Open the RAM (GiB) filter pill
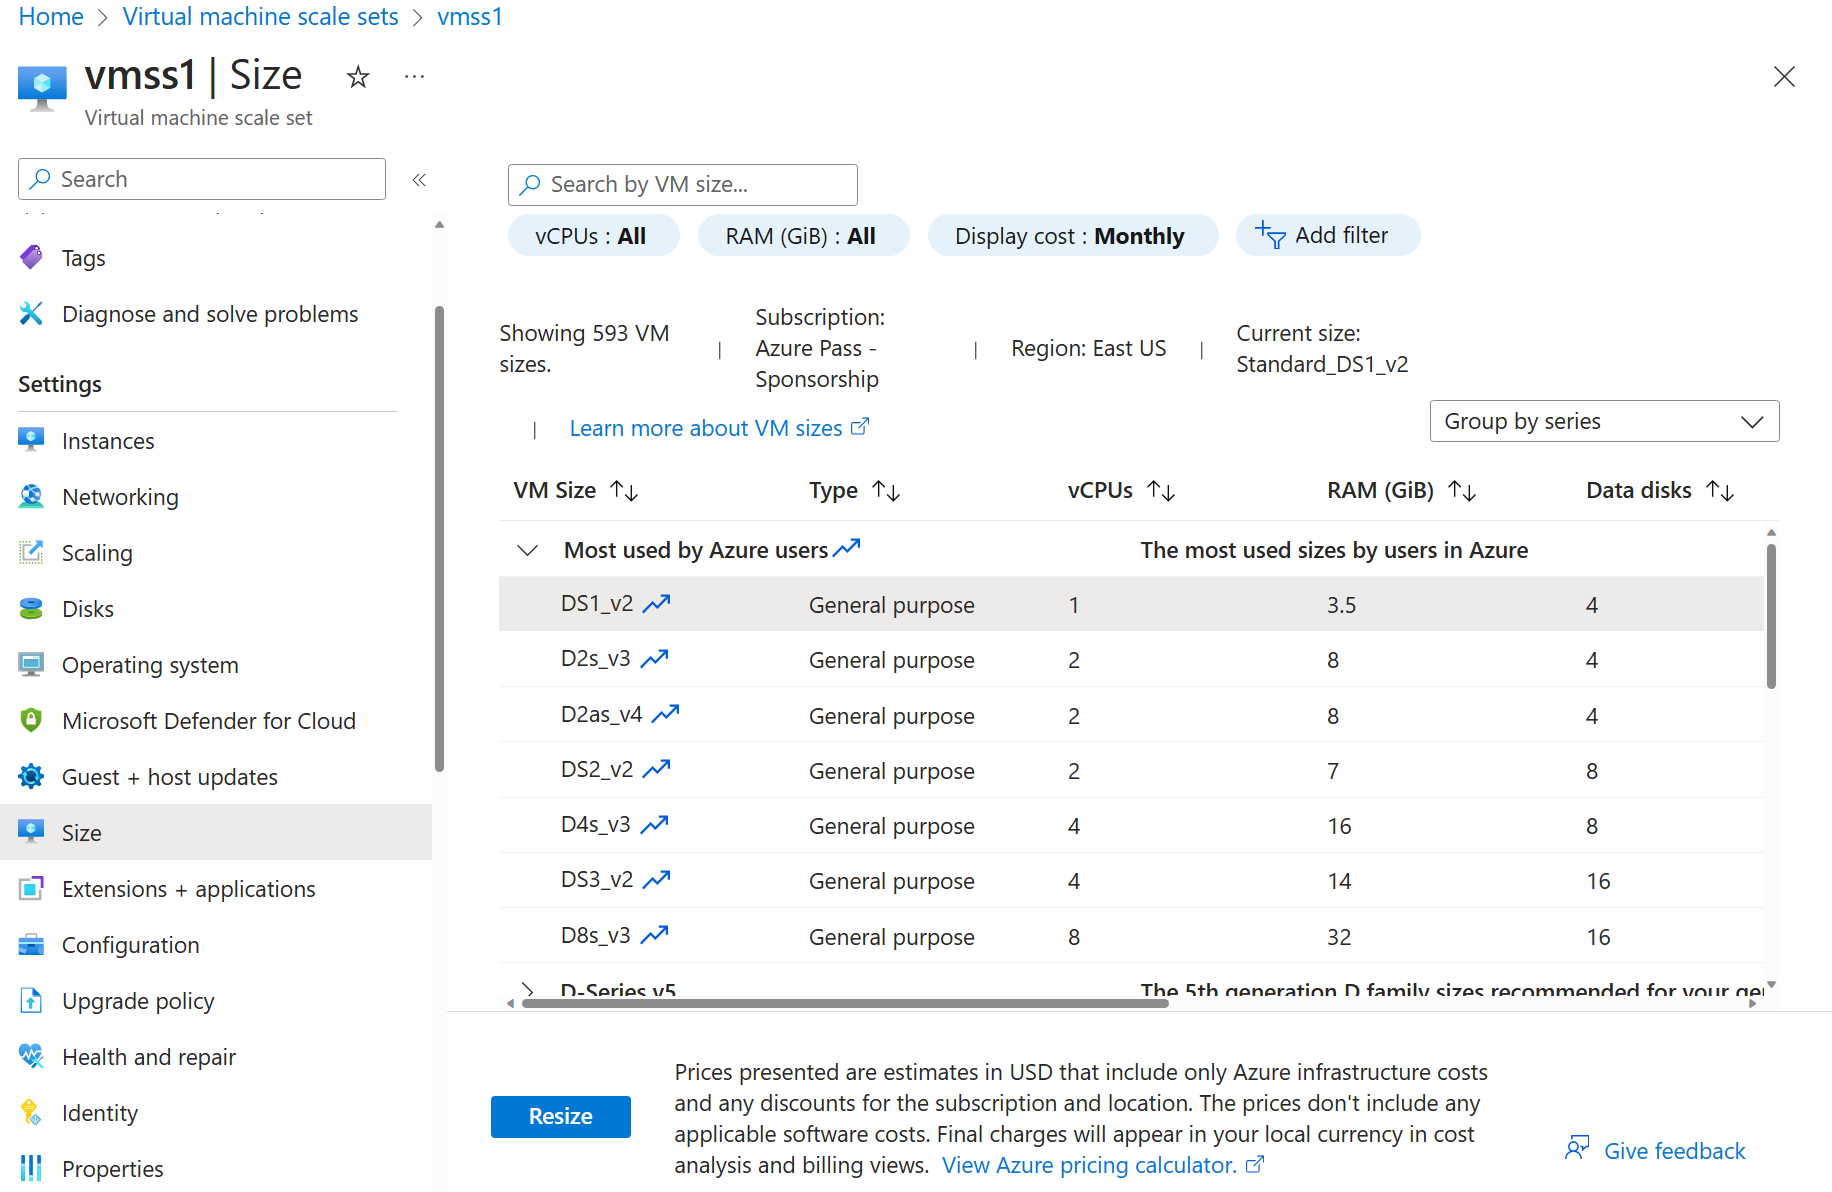The image size is (1832, 1192). (803, 235)
